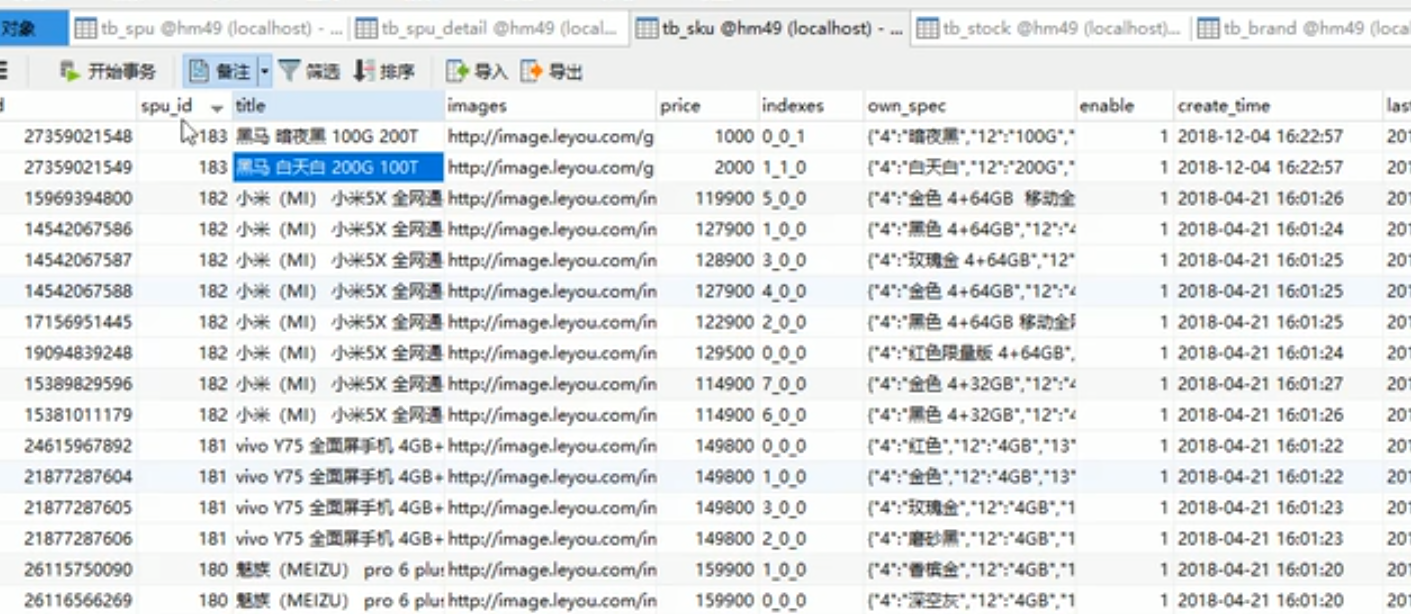The image size is (1411, 614).
Task: Click id cell 19094839248
Action: 78,353
